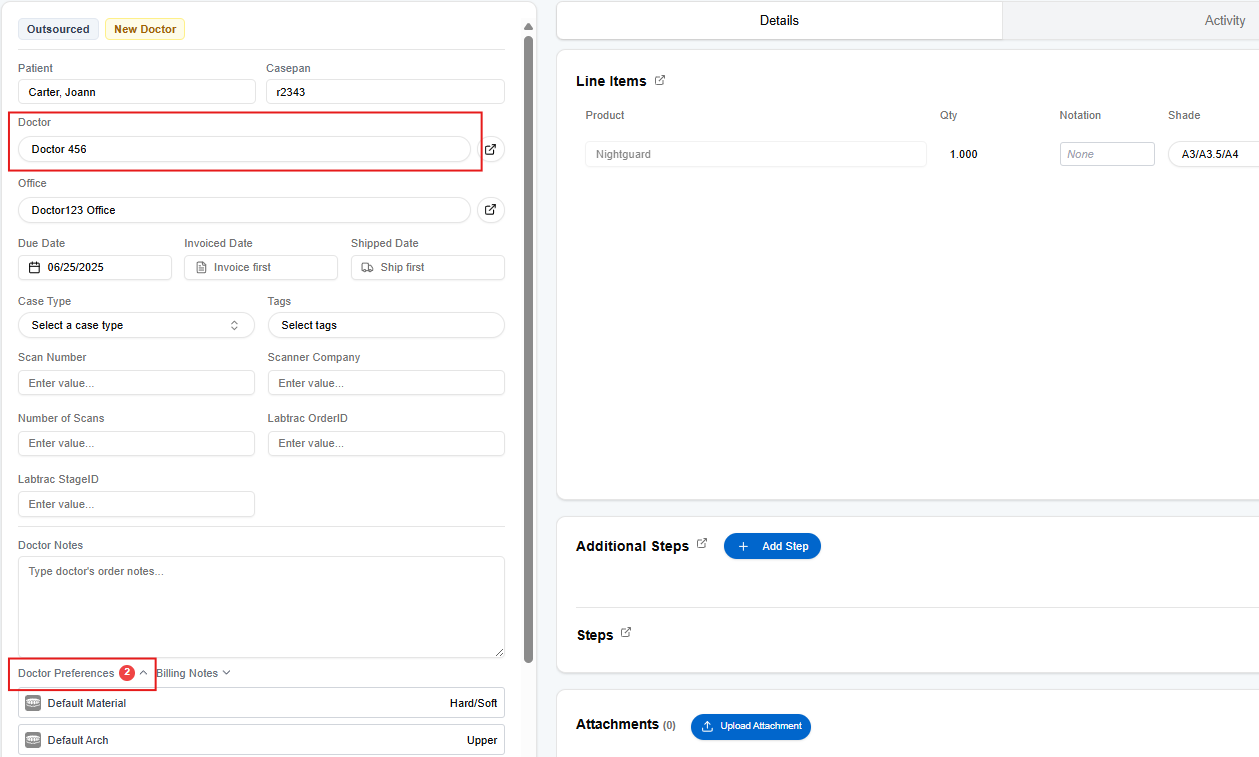Click Default Arch preference icon
Viewport: 1259px width, 757px height.
(x=33, y=740)
